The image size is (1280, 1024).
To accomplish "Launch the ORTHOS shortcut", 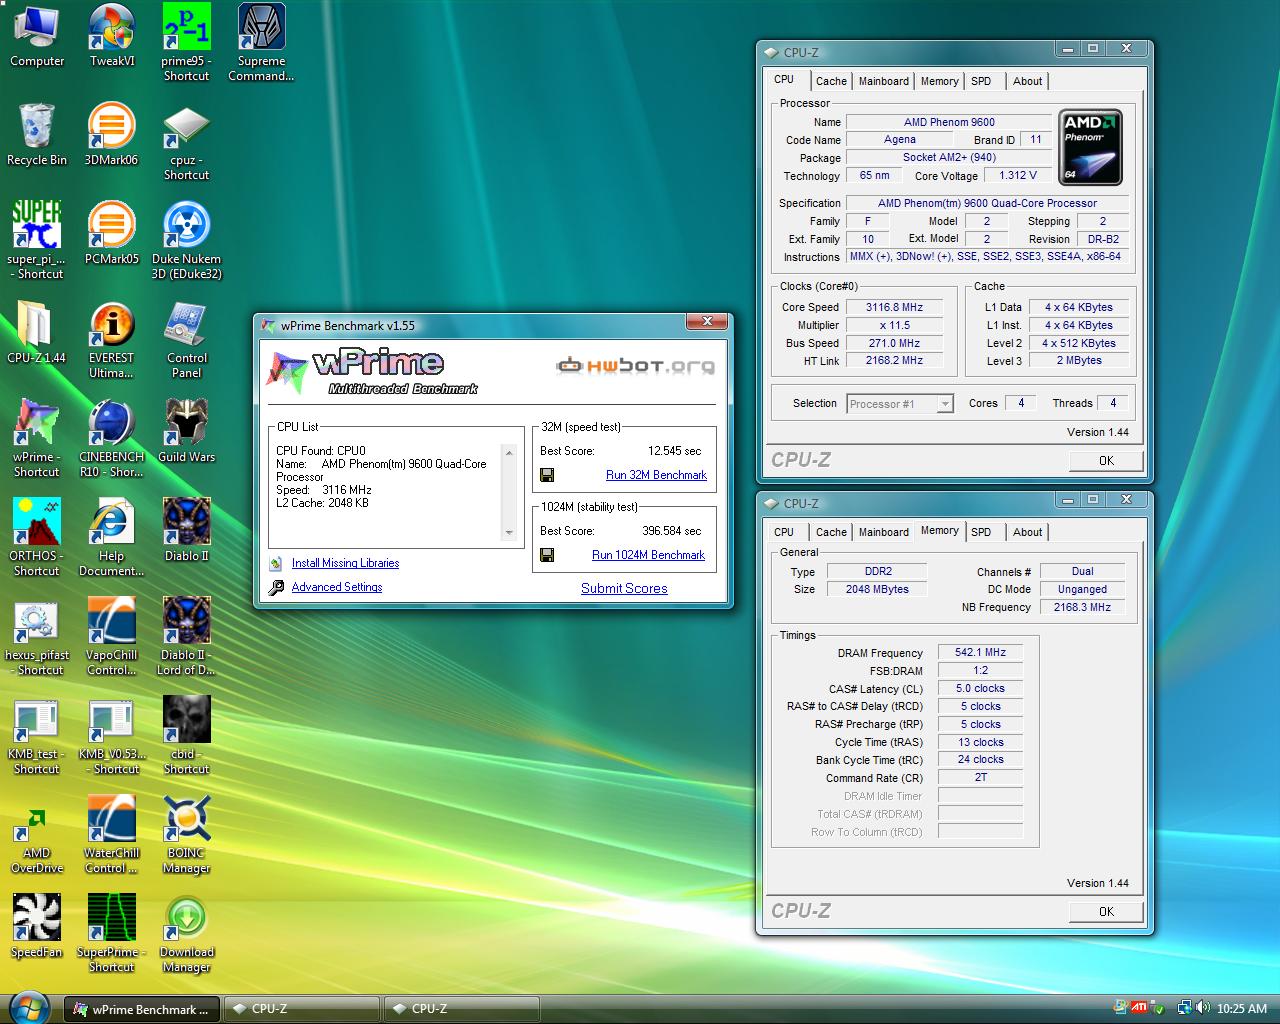I will pyautogui.click(x=37, y=537).
